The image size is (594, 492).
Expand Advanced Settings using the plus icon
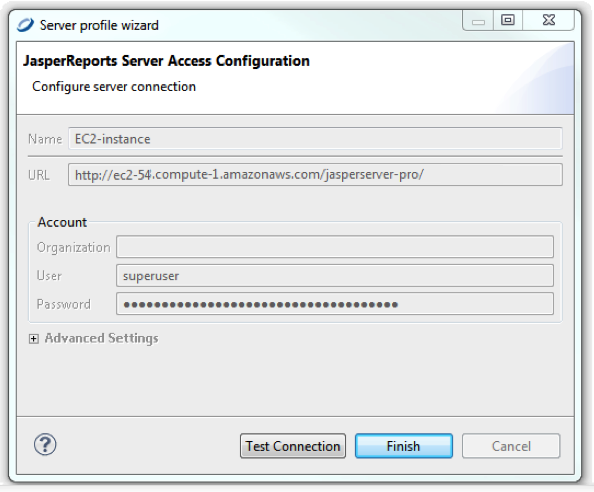coord(34,339)
